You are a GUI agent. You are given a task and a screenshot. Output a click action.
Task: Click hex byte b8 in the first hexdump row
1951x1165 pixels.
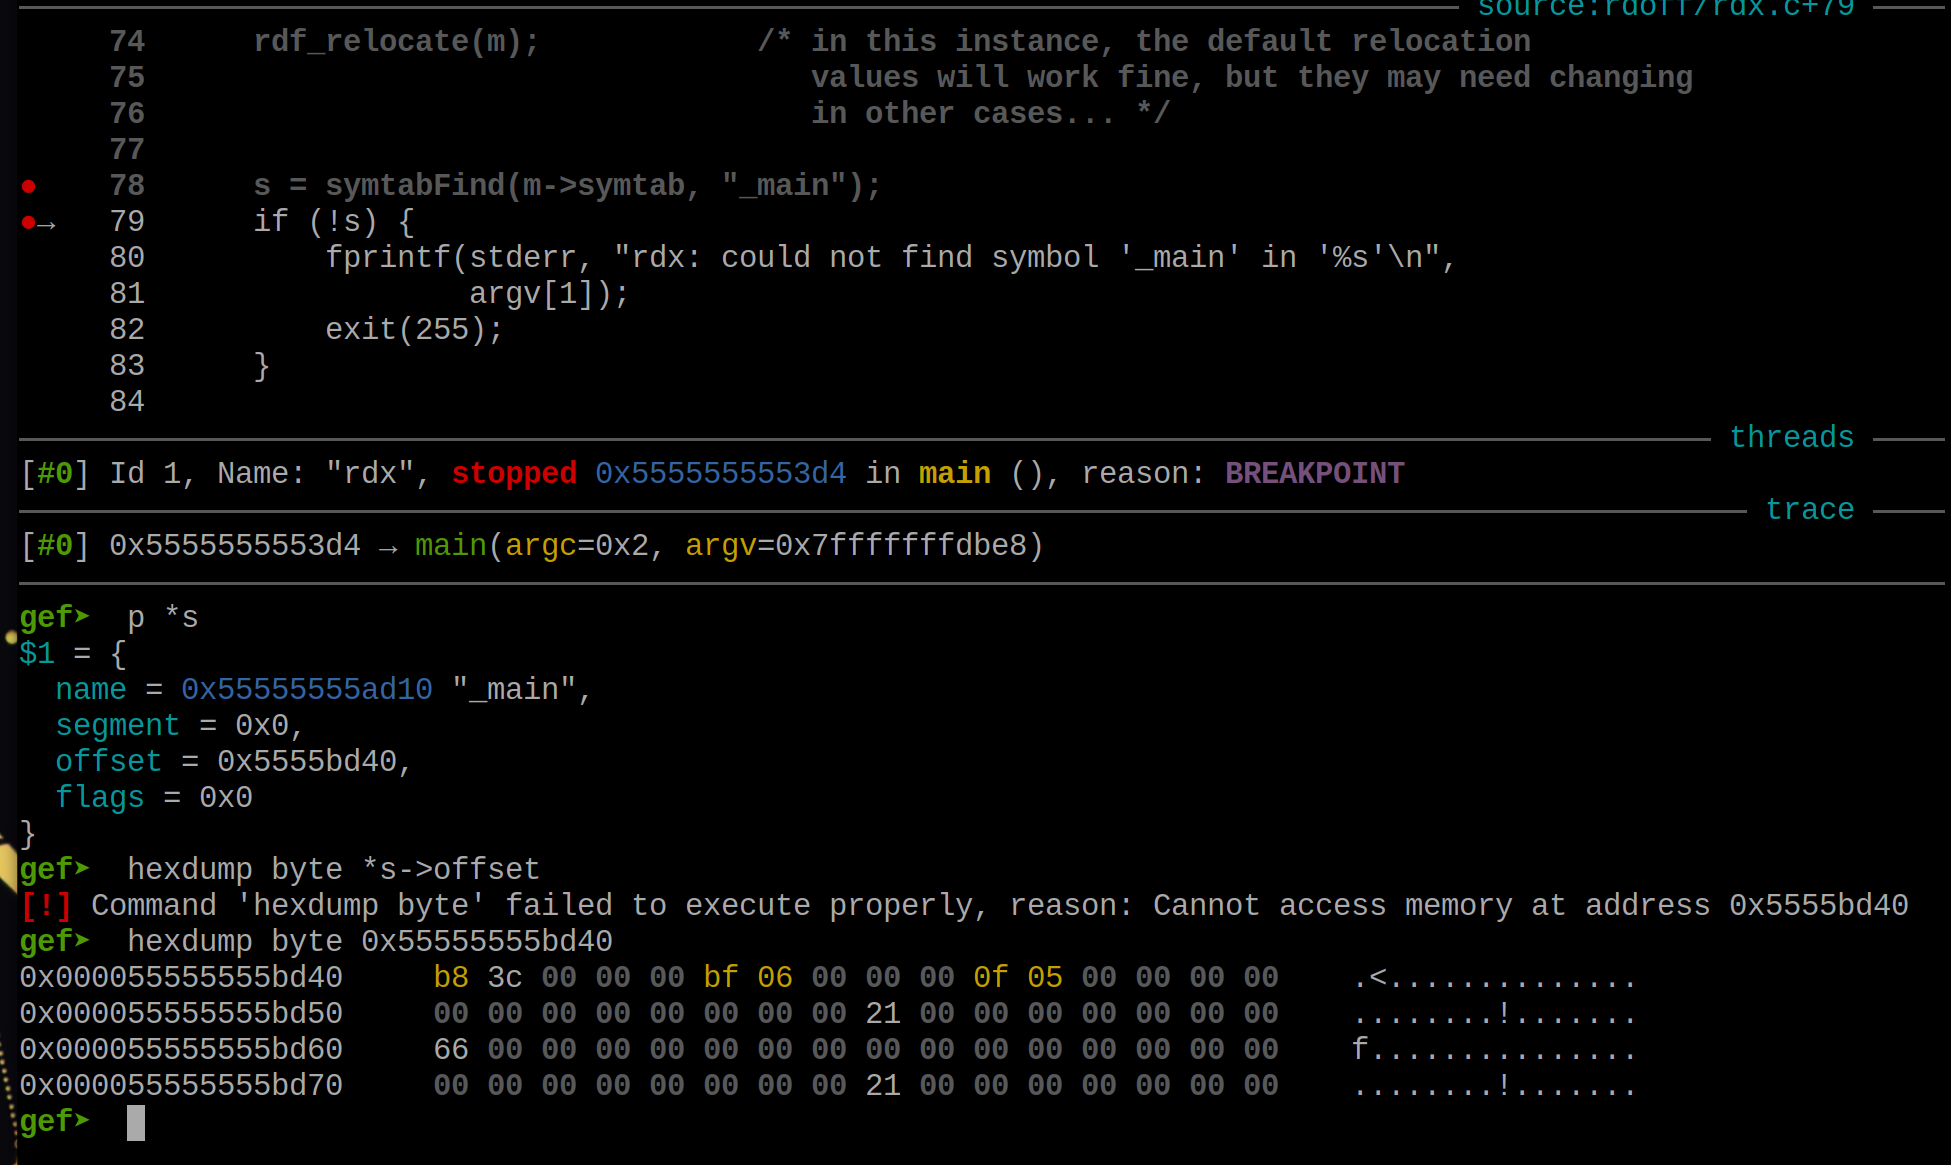[x=450, y=978]
